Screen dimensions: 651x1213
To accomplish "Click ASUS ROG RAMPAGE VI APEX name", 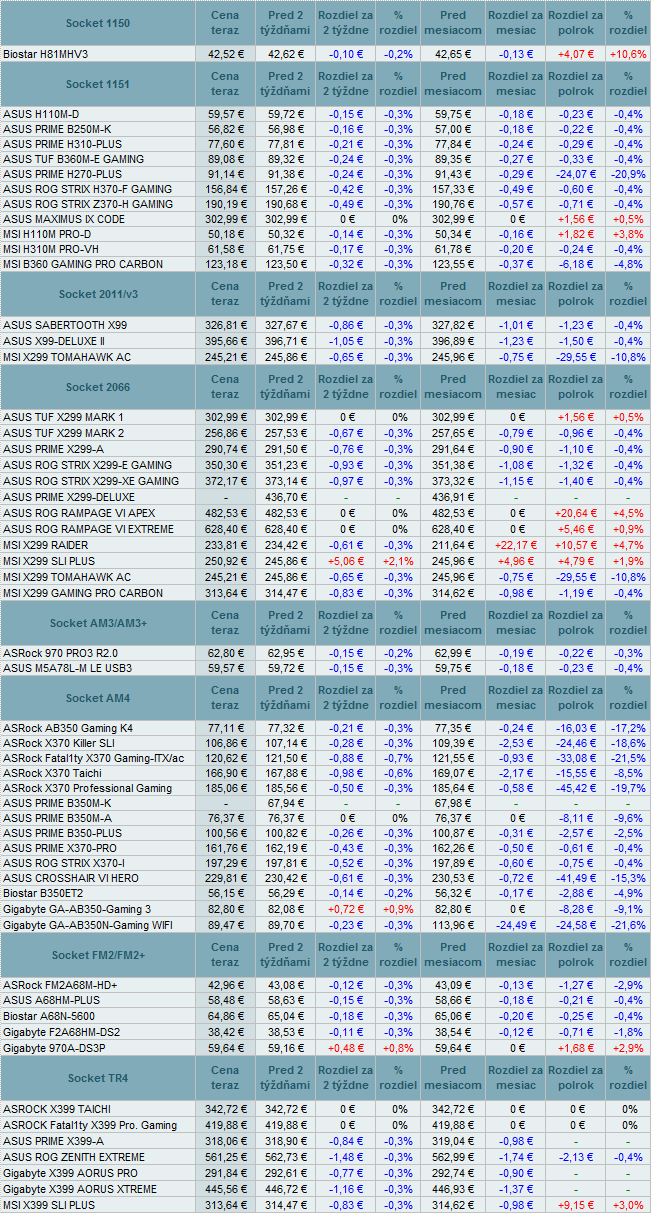I will 79,512.
